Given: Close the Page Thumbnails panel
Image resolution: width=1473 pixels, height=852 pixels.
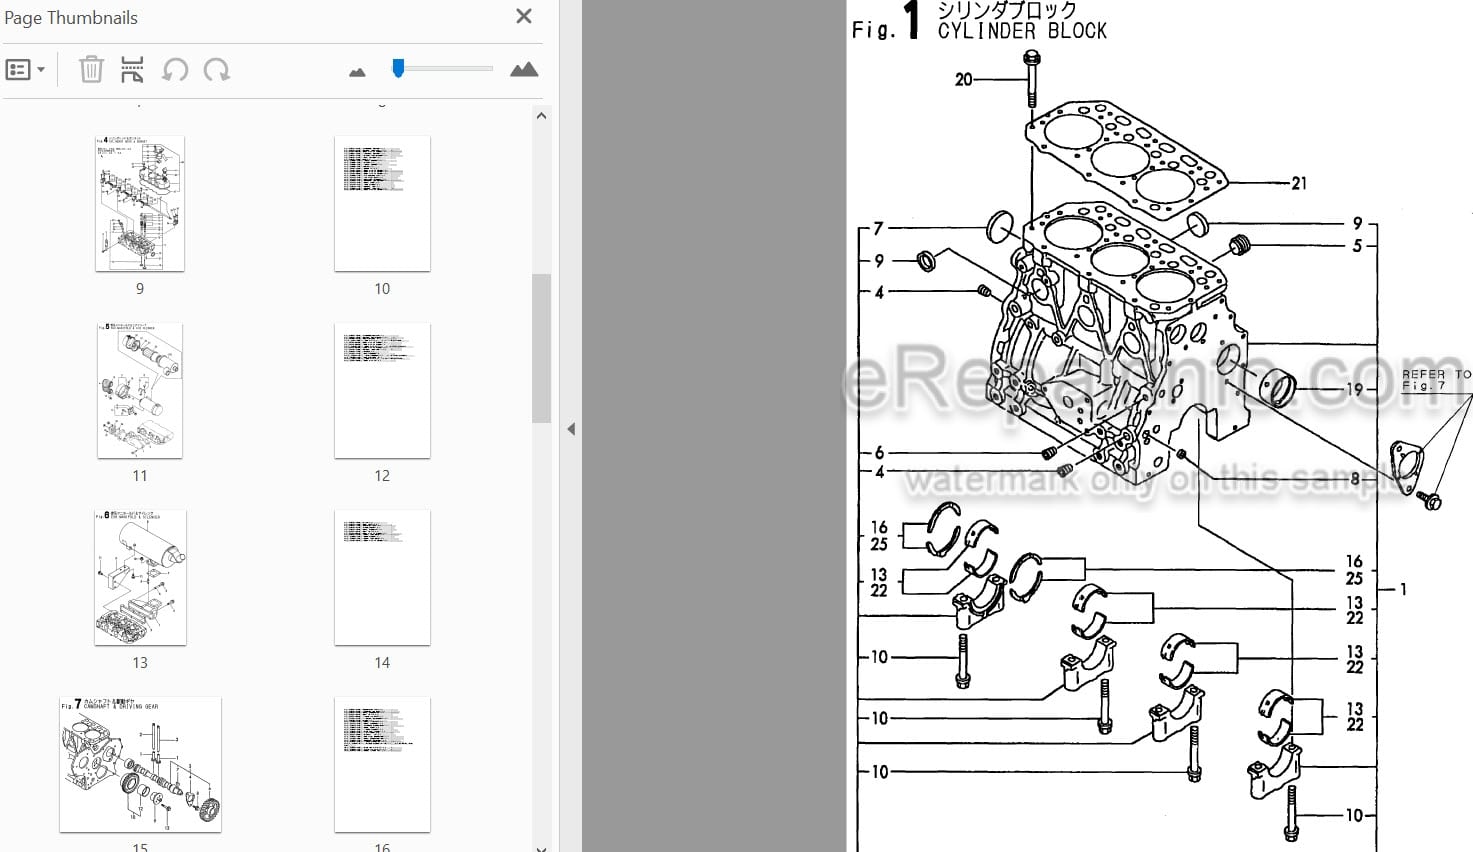Looking at the screenshot, I should click(523, 16).
